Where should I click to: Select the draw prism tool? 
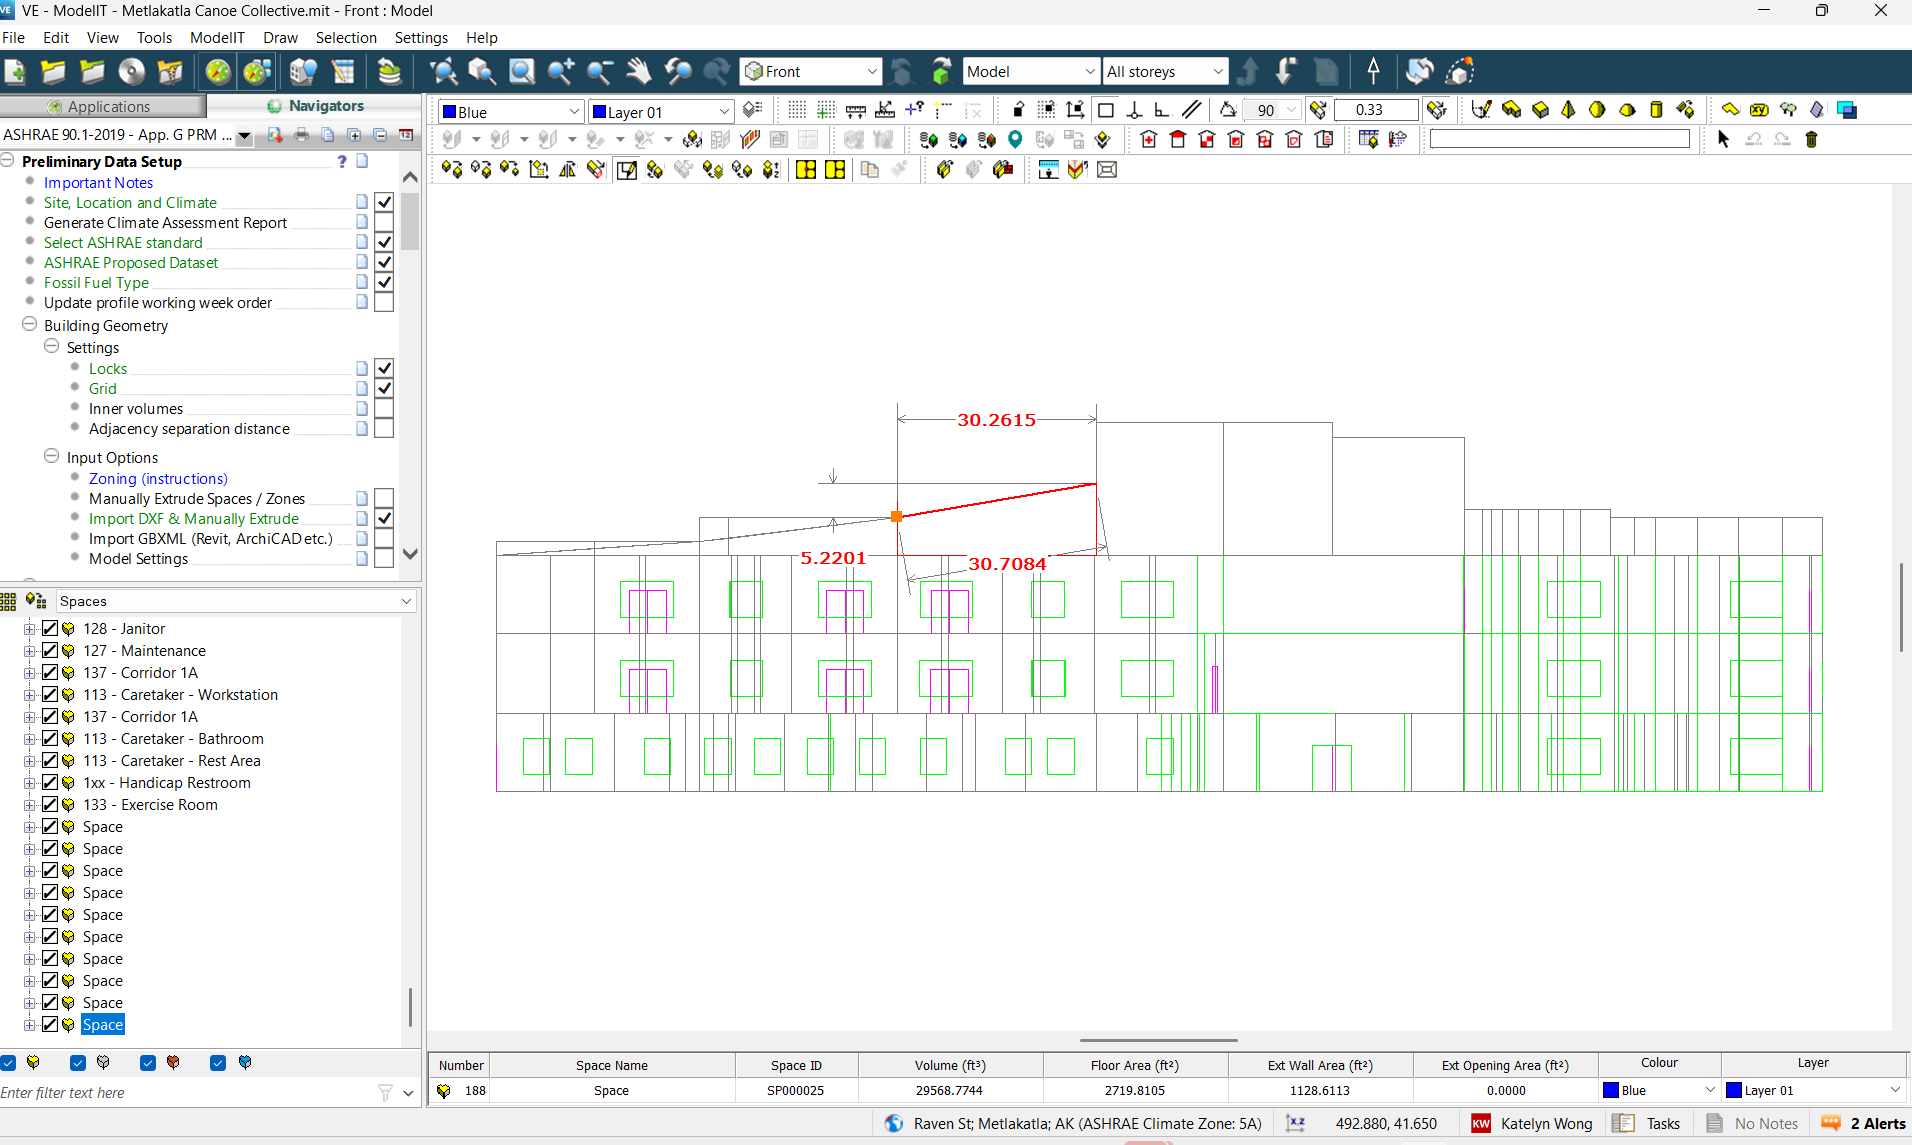tap(1540, 110)
